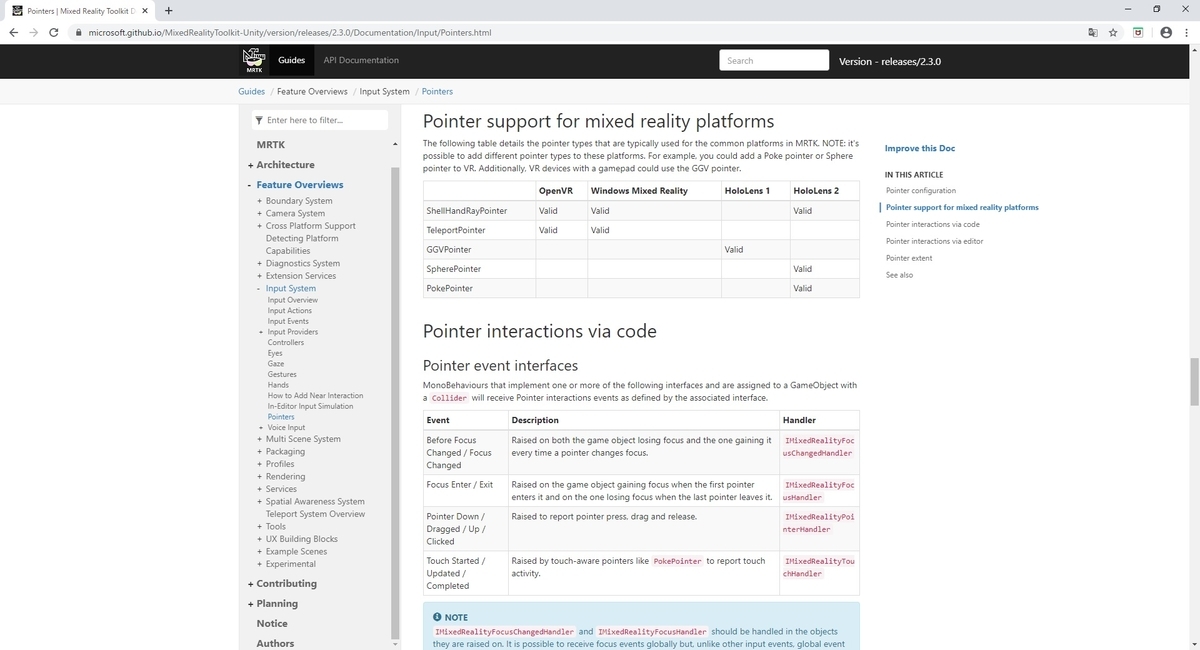This screenshot has height=650, width=1200.
Task: Close the Pointers browser tab
Action: click(x=144, y=10)
